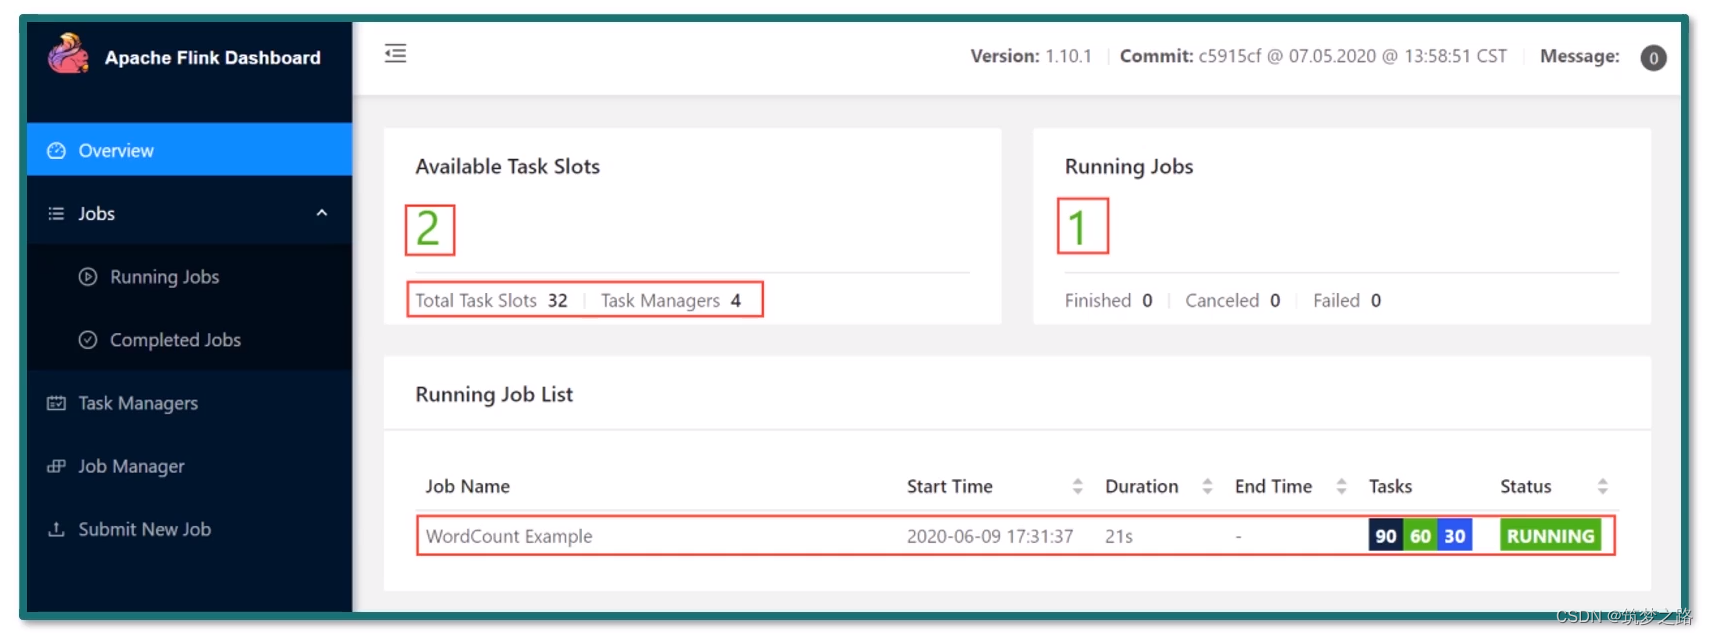Click the Available Task Slots heading
The width and height of the screenshot is (1709, 635).
click(x=507, y=167)
